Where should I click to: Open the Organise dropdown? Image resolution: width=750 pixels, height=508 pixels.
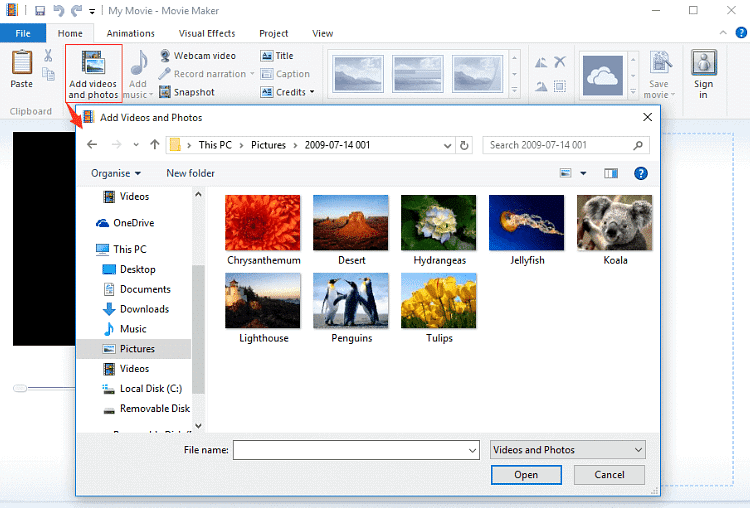[116, 173]
